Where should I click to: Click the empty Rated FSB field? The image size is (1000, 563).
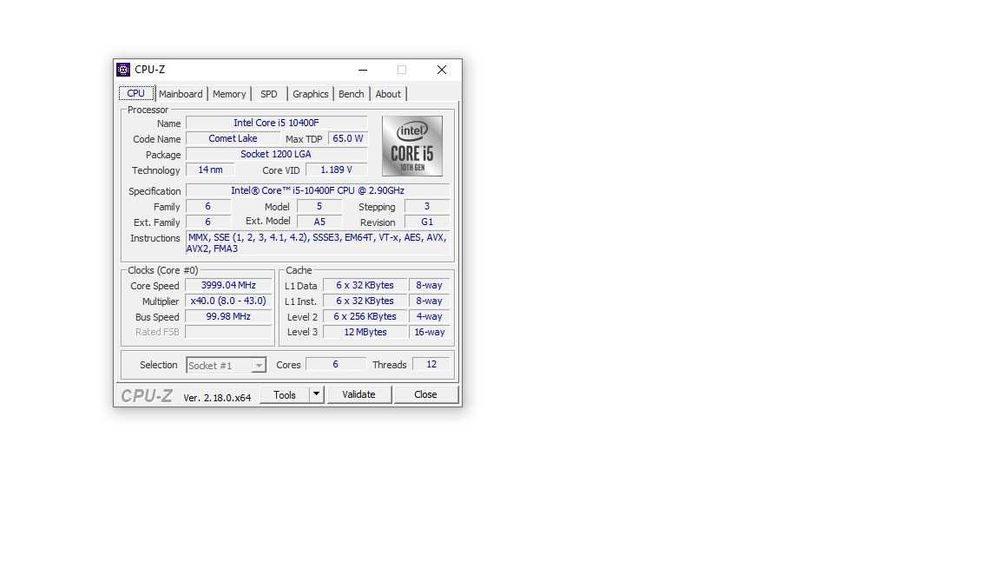click(228, 332)
